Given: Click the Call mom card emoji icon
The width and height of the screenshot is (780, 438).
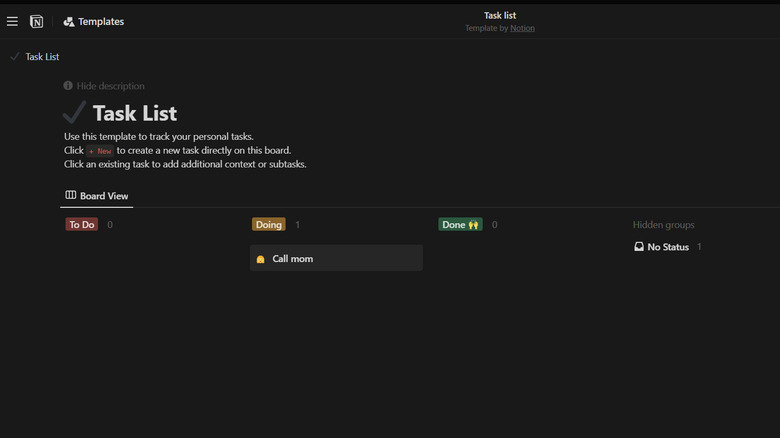Looking at the screenshot, I should tap(260, 259).
